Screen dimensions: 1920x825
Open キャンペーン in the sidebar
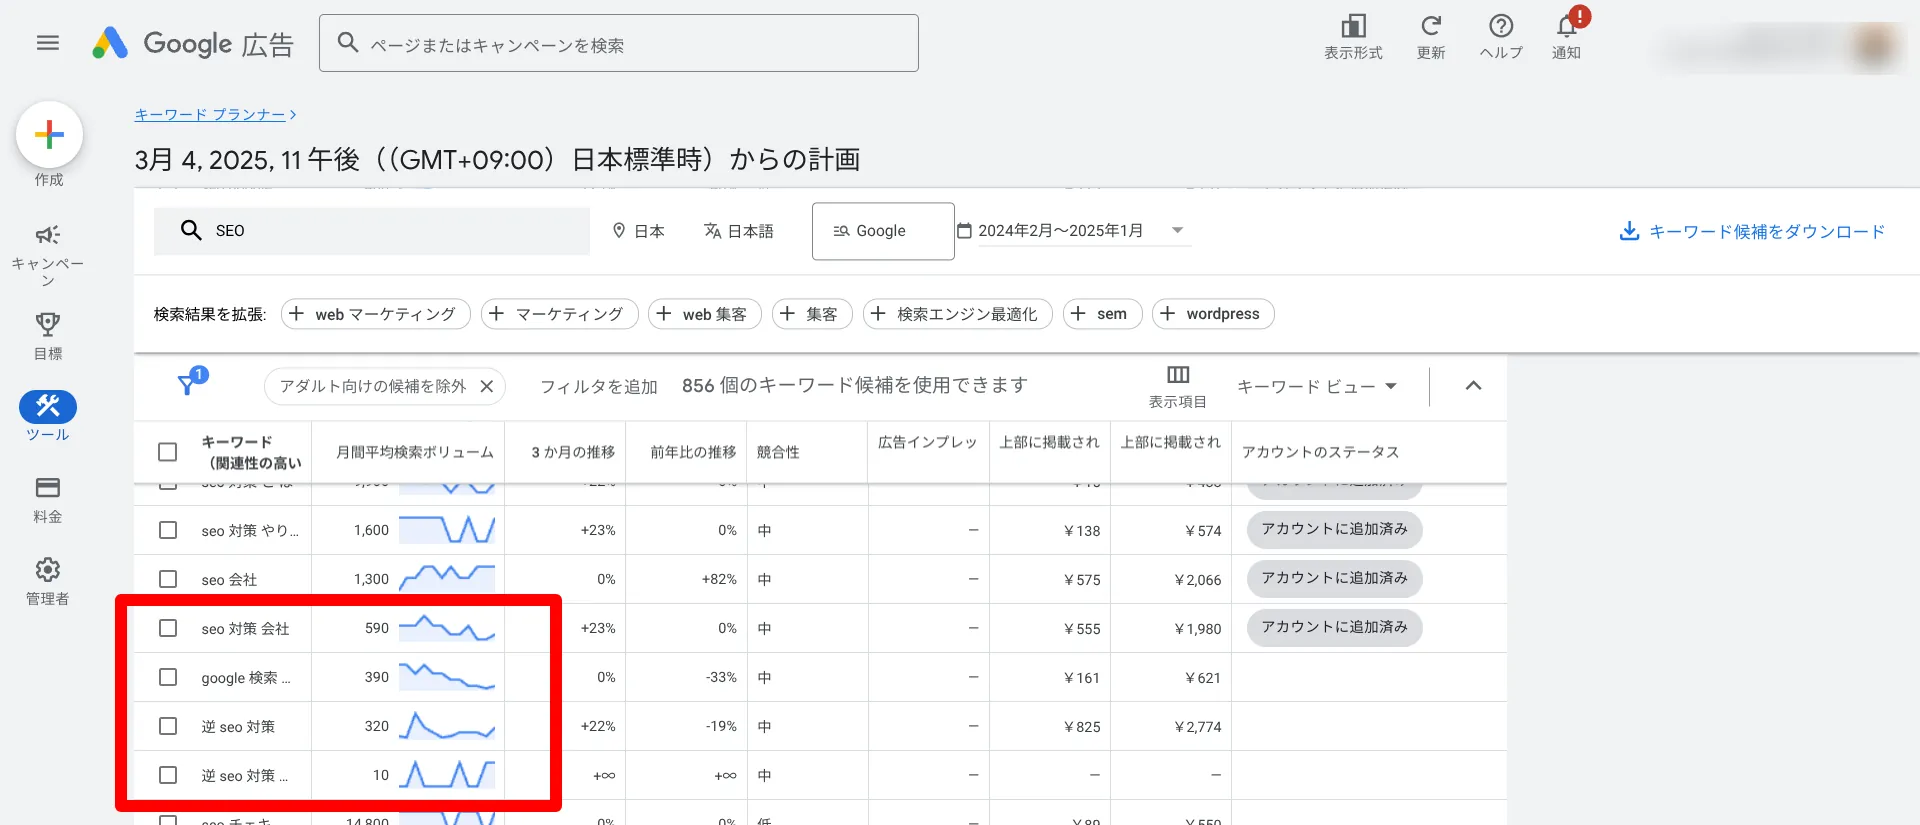coord(47,254)
